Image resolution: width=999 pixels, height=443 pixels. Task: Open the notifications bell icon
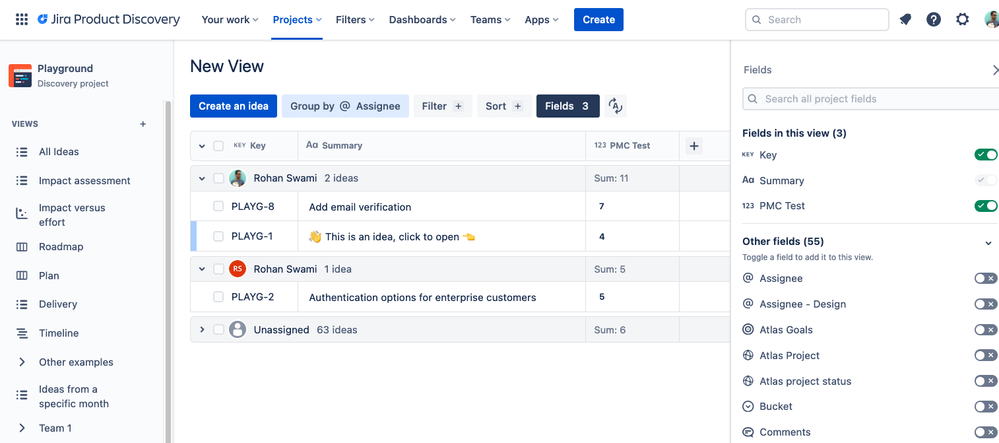pos(905,20)
